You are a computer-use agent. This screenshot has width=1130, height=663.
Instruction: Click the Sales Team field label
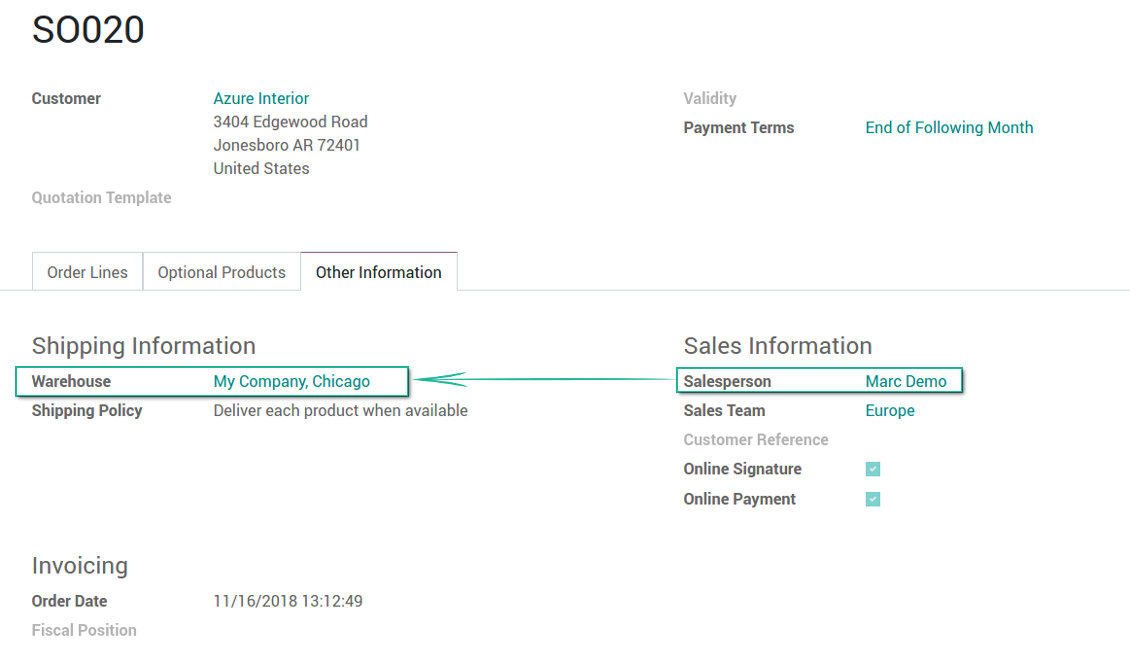click(724, 411)
